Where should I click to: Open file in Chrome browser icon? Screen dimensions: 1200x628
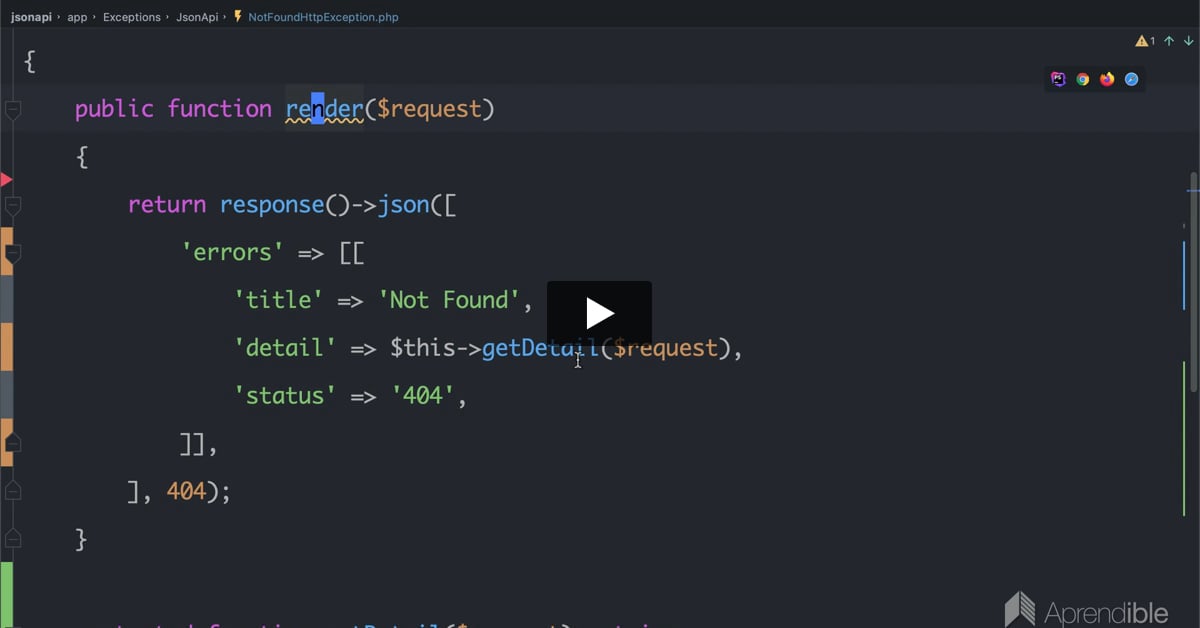pos(1083,79)
